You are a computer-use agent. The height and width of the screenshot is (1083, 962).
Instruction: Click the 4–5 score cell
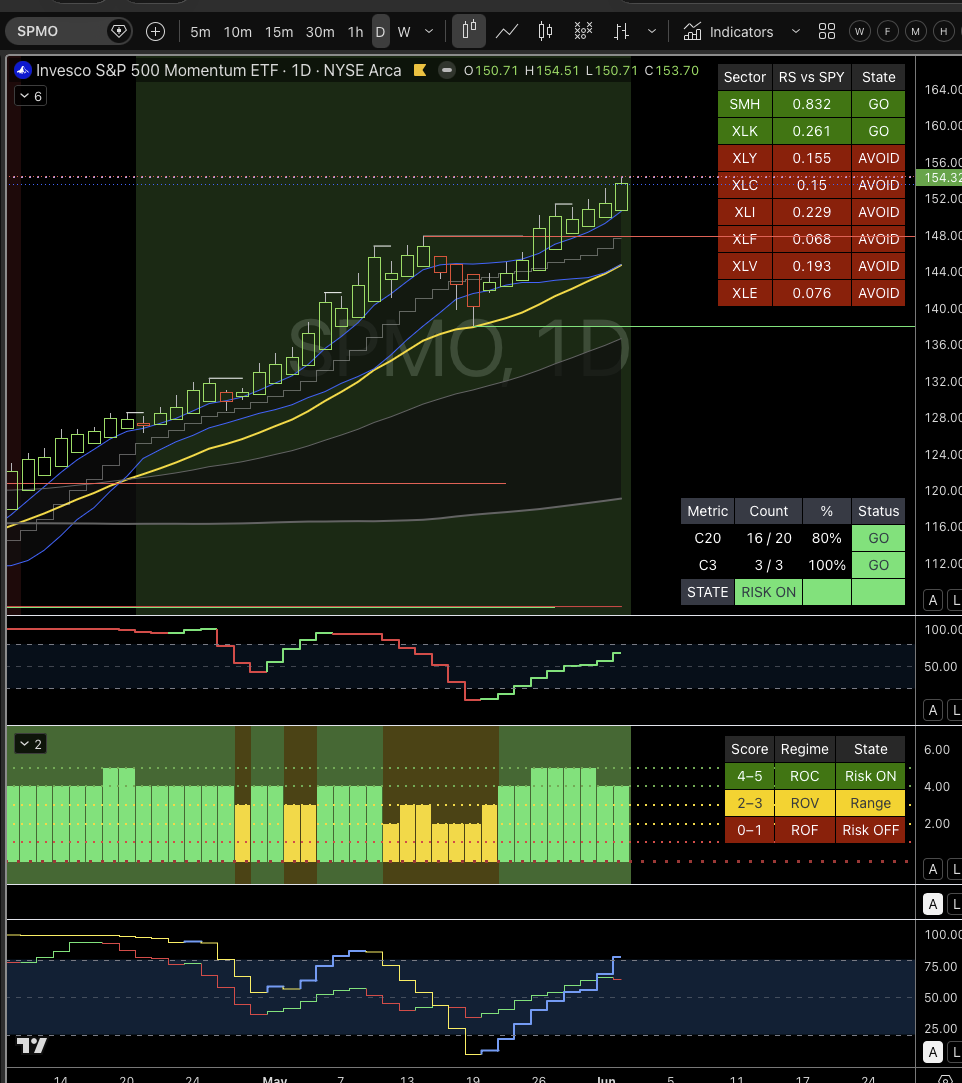(x=749, y=776)
